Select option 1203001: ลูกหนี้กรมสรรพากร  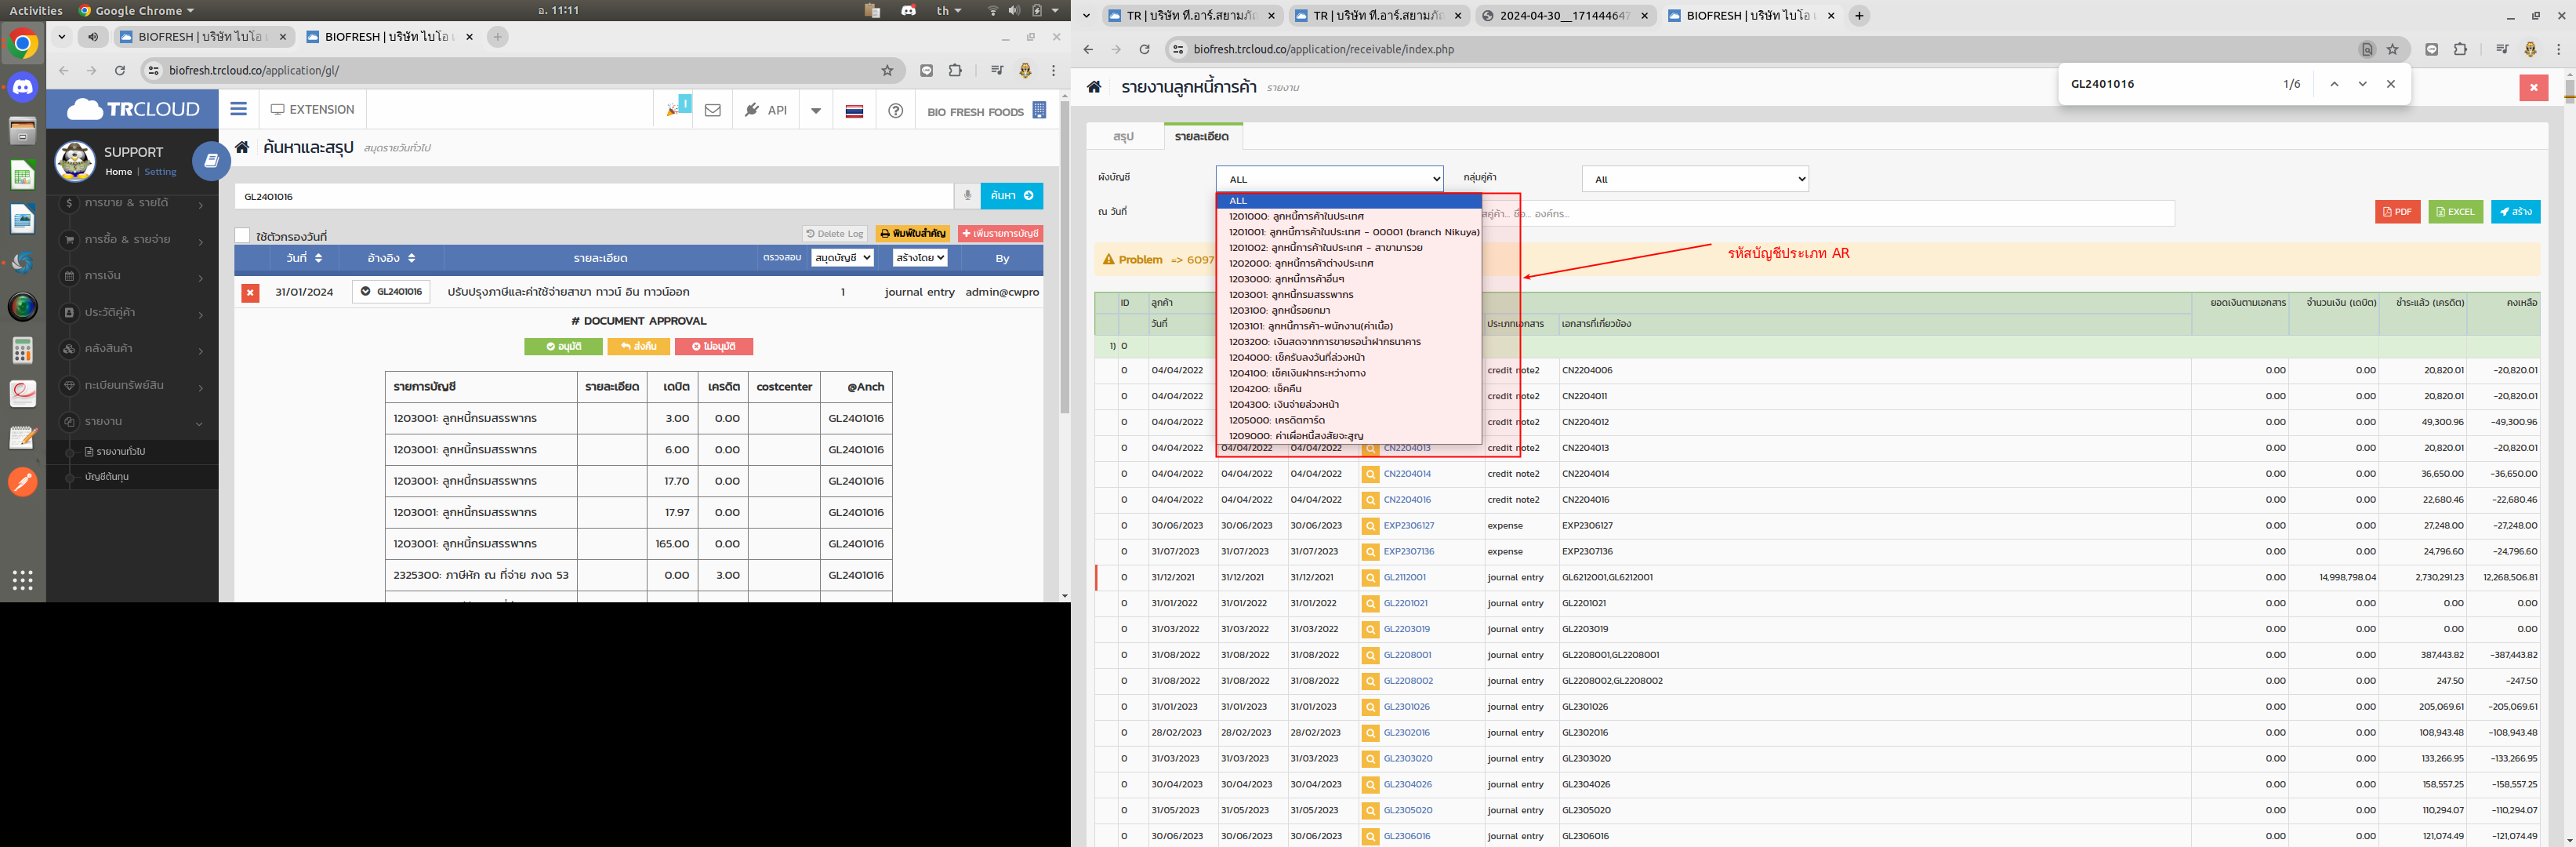coord(1349,295)
